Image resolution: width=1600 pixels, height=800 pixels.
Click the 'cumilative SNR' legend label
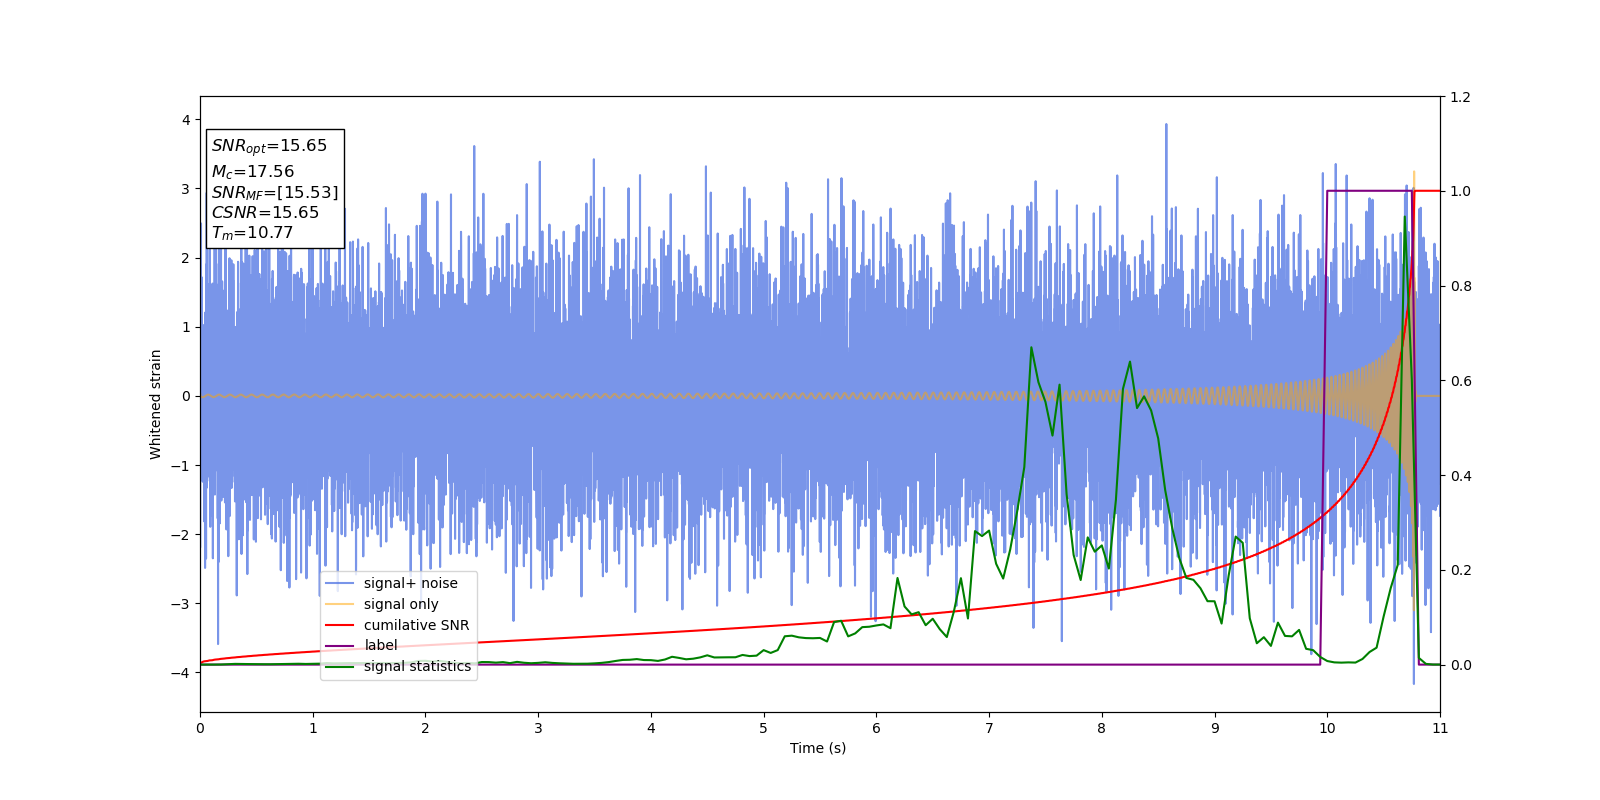pyautogui.click(x=416, y=625)
